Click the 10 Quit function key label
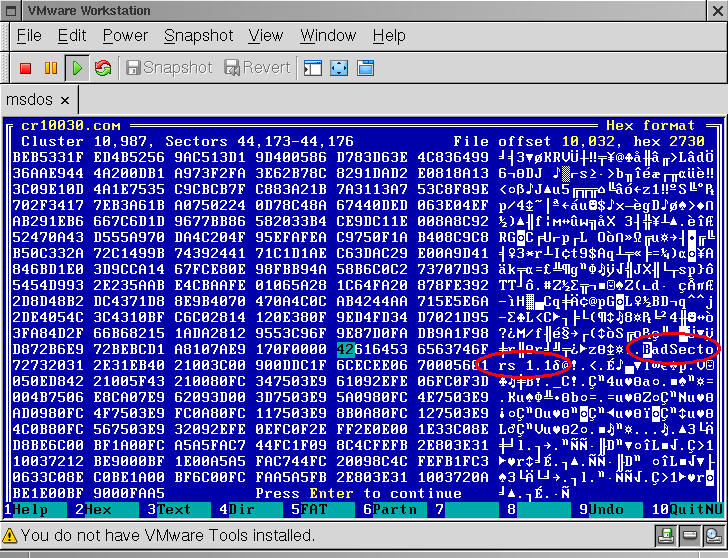 (687, 510)
